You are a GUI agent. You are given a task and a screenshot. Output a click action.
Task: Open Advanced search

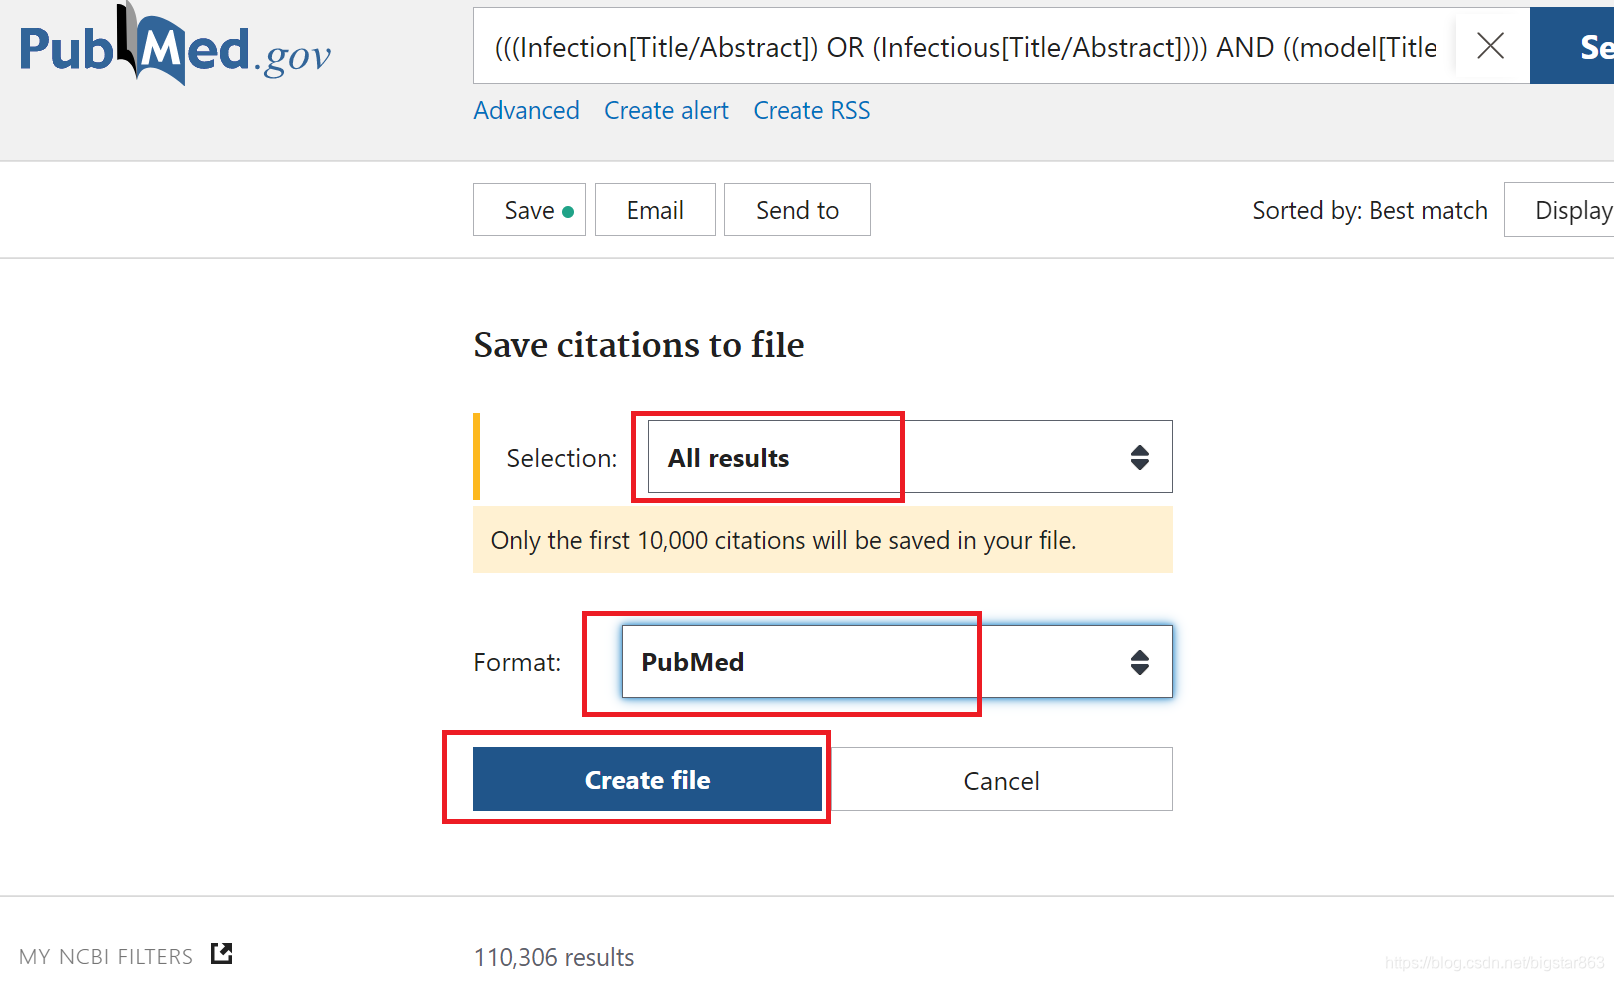(526, 110)
